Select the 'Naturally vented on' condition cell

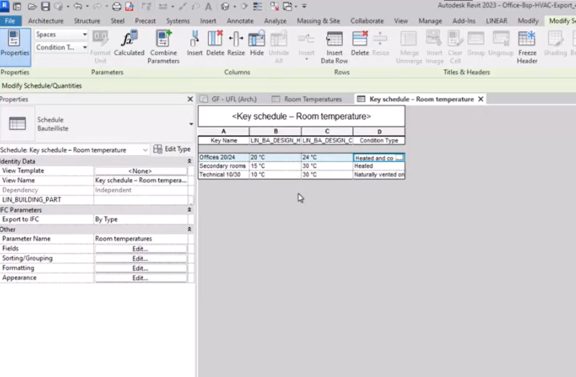(379, 175)
